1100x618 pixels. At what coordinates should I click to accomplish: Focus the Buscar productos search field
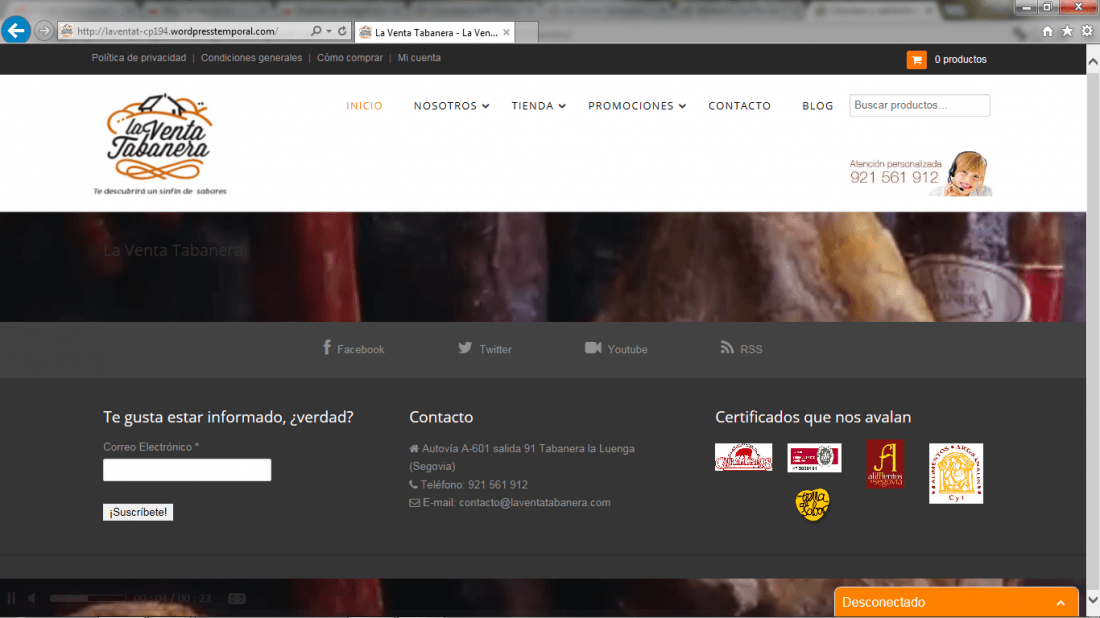pos(919,105)
